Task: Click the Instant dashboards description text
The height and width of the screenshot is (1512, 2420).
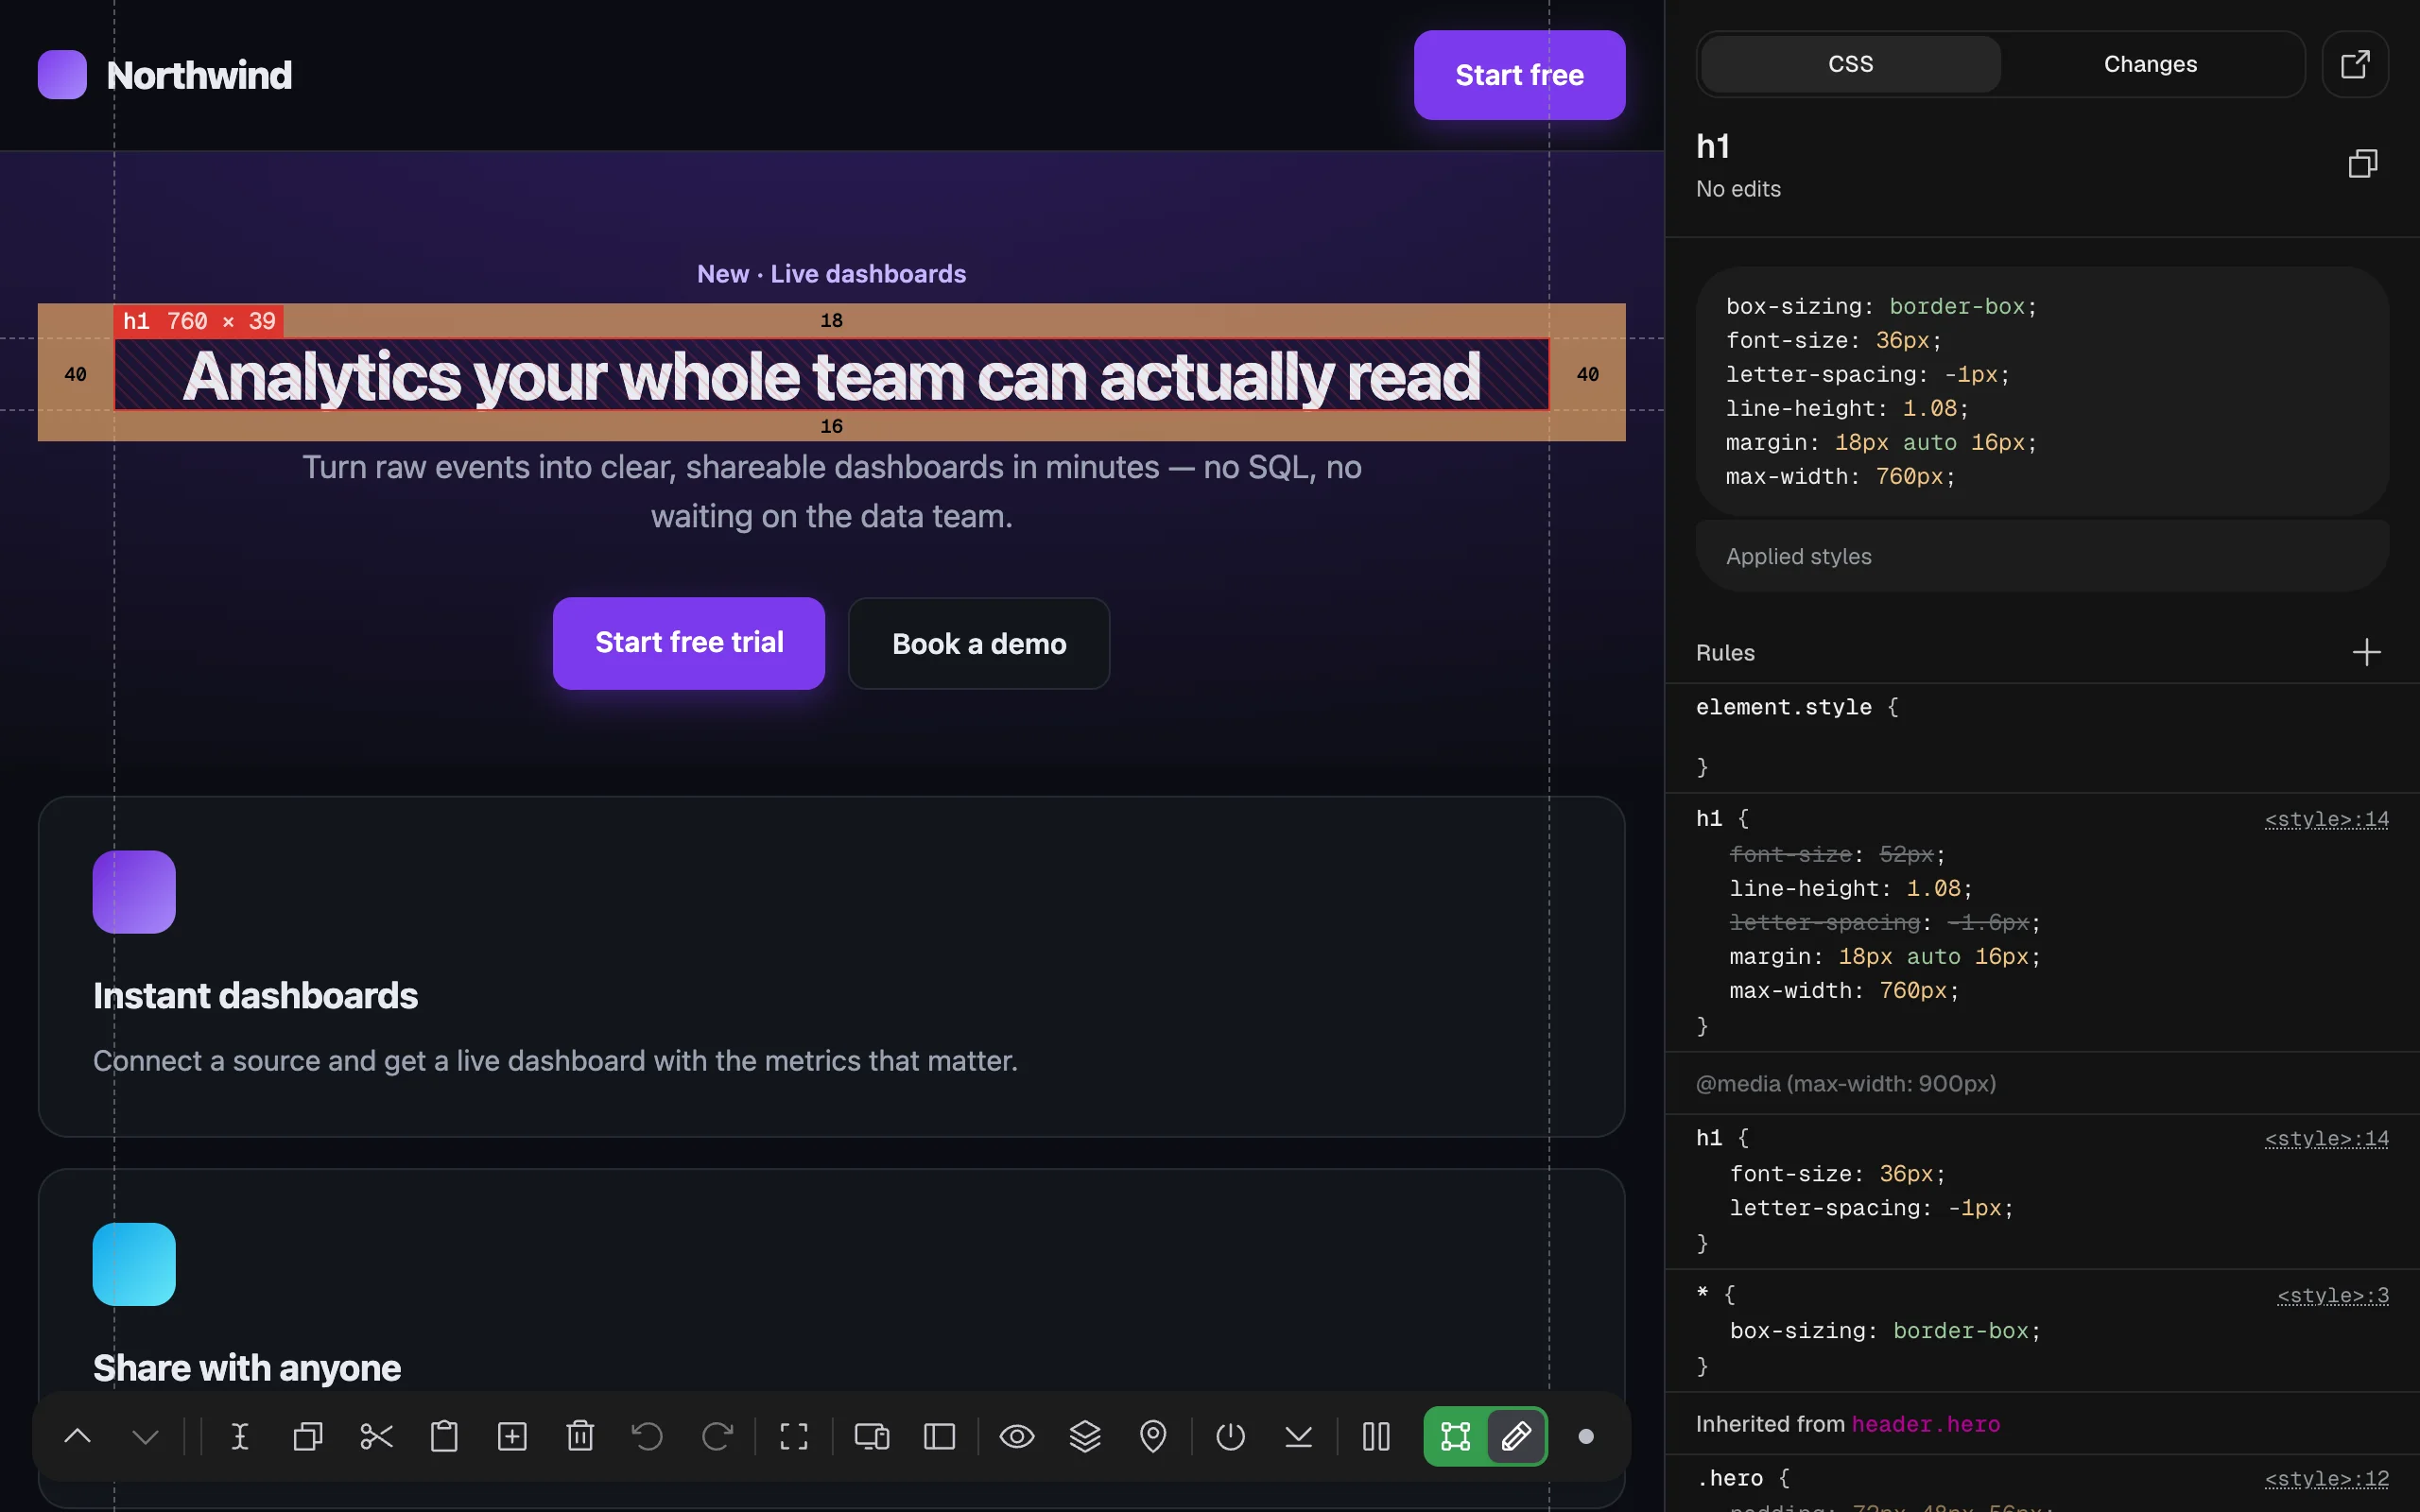Action: click(555, 1060)
